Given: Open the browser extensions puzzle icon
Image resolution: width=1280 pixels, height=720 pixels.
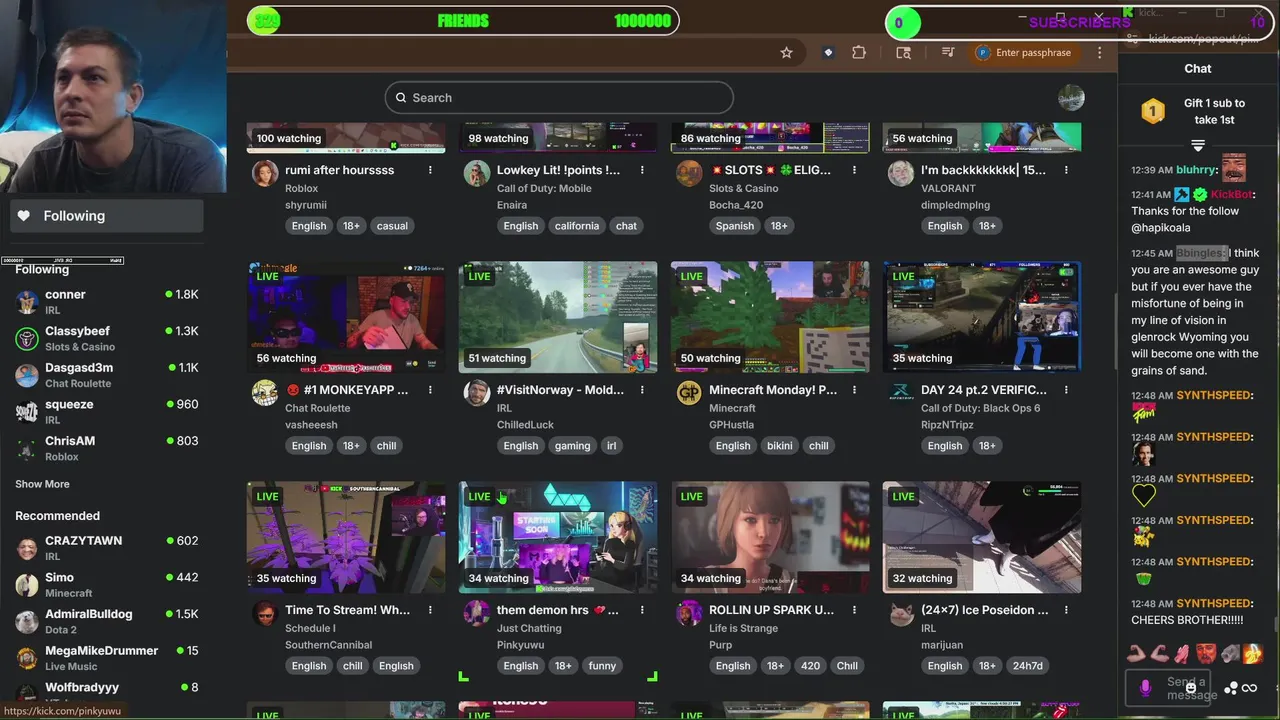Looking at the screenshot, I should click(x=859, y=53).
